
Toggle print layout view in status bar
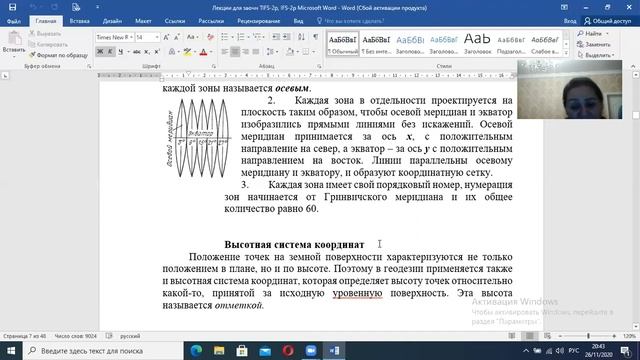point(530,336)
